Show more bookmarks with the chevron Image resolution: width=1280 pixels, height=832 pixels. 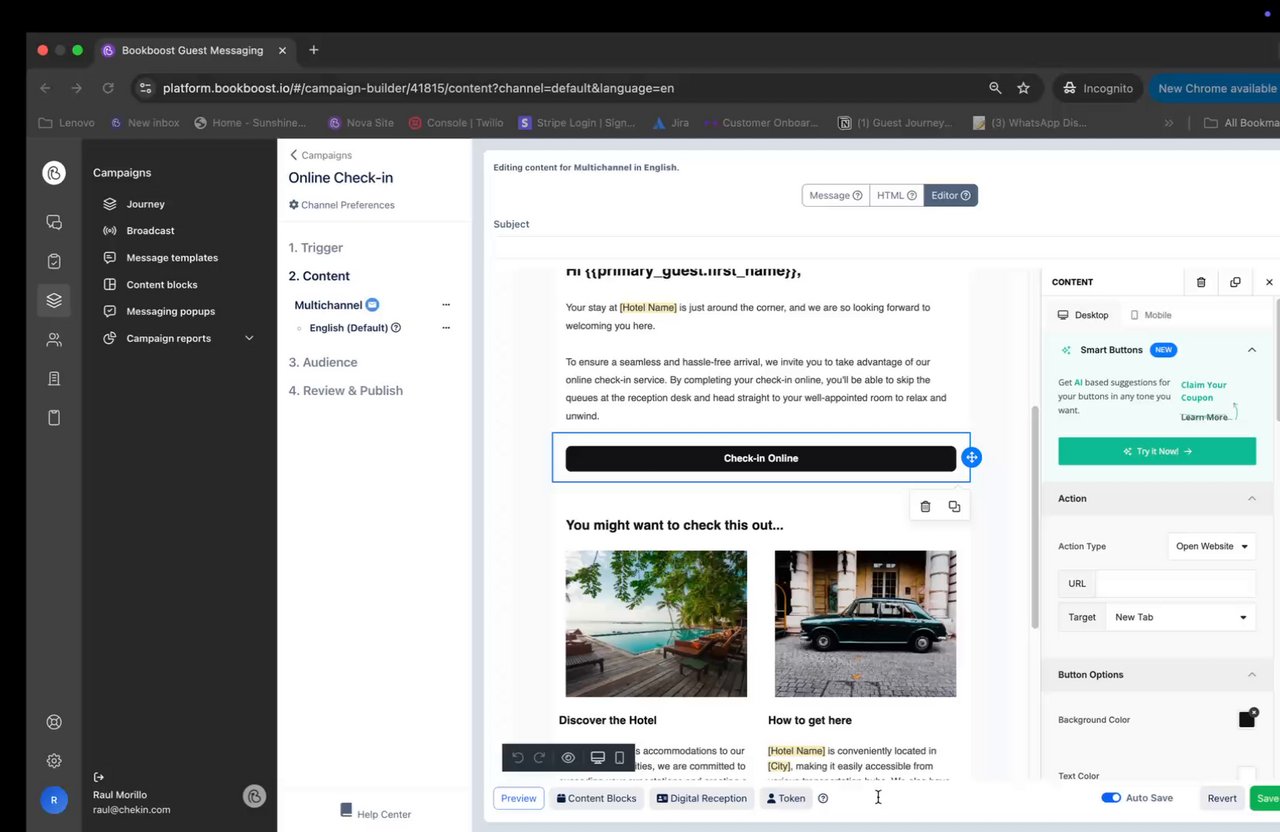coord(1169,123)
